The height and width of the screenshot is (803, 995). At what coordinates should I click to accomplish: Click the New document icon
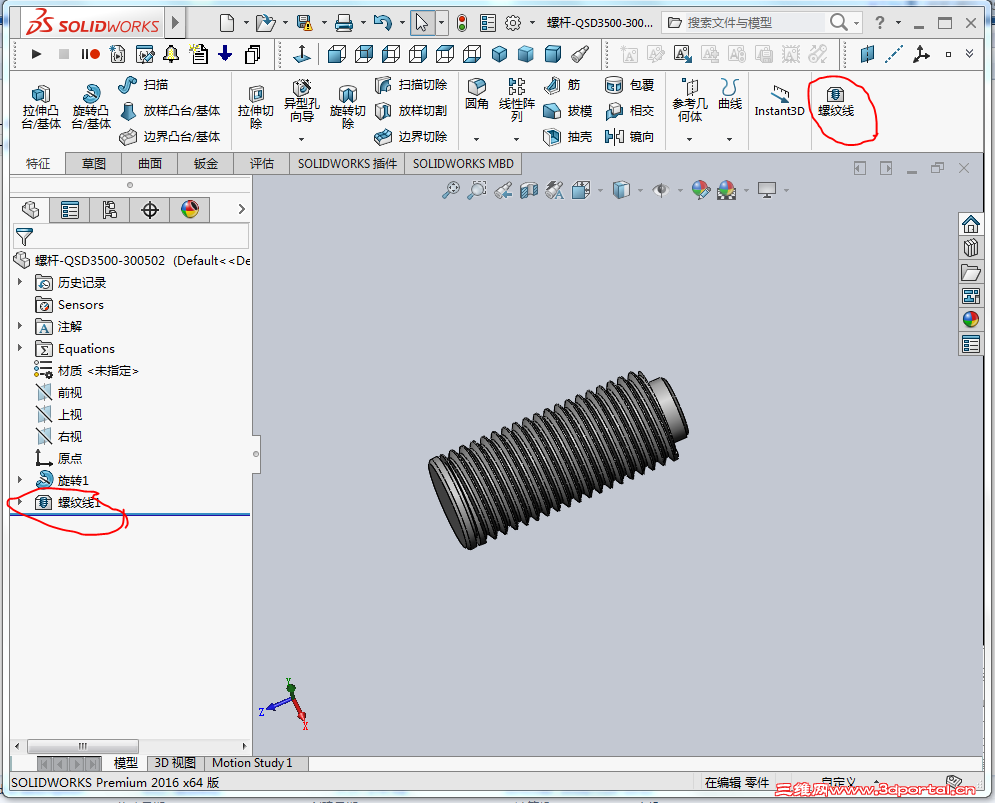pos(227,23)
